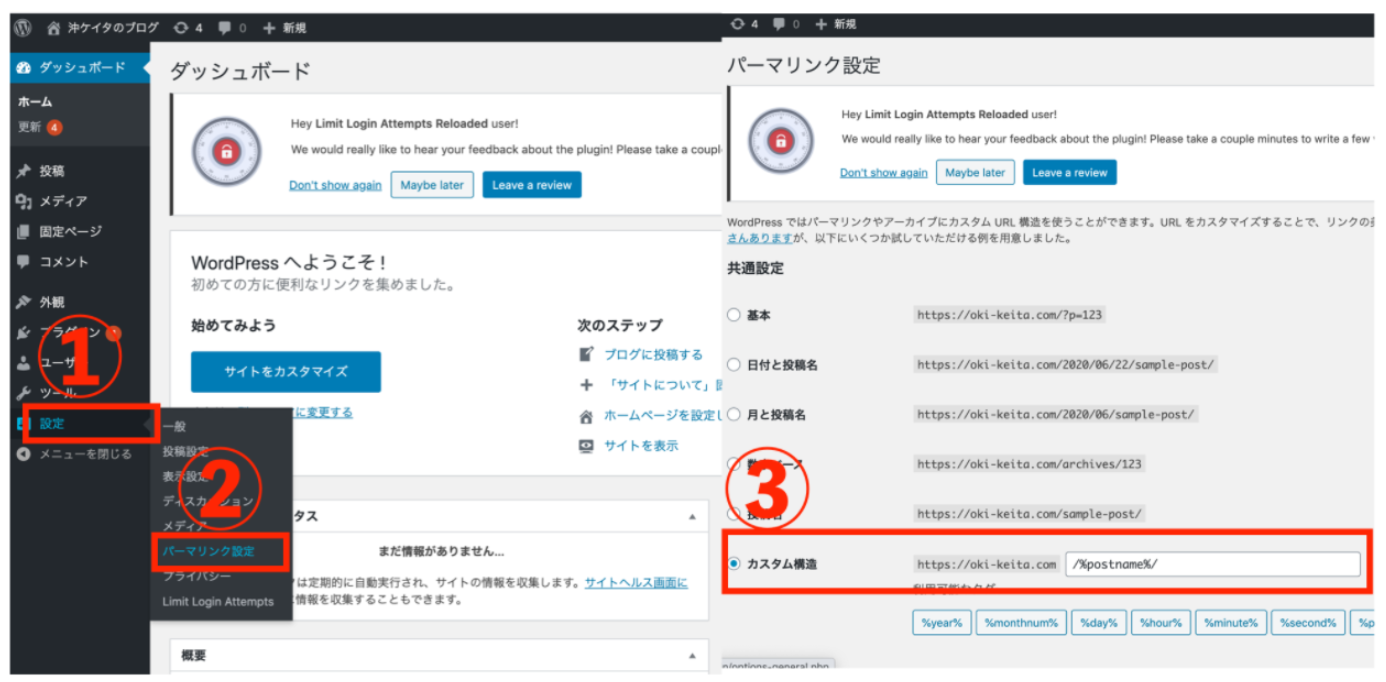The width and height of the screenshot is (1386, 682).
Task: Click Maybe later on permalink page notice
Action: (x=975, y=173)
